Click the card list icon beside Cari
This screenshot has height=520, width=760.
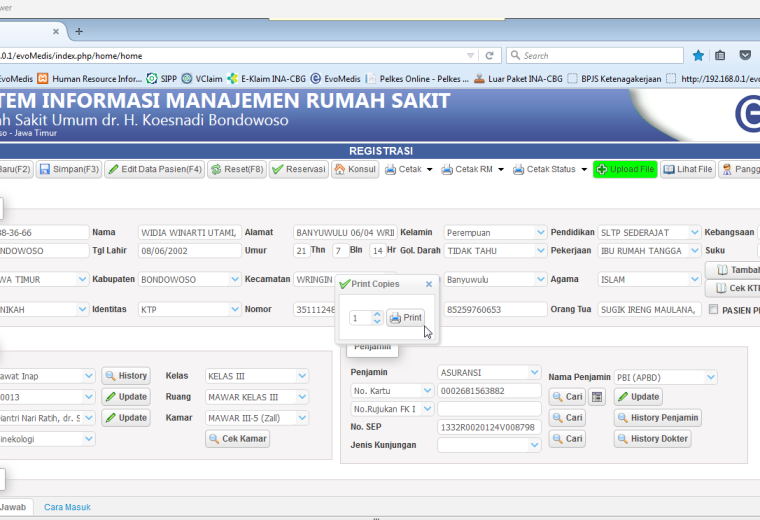click(x=597, y=397)
